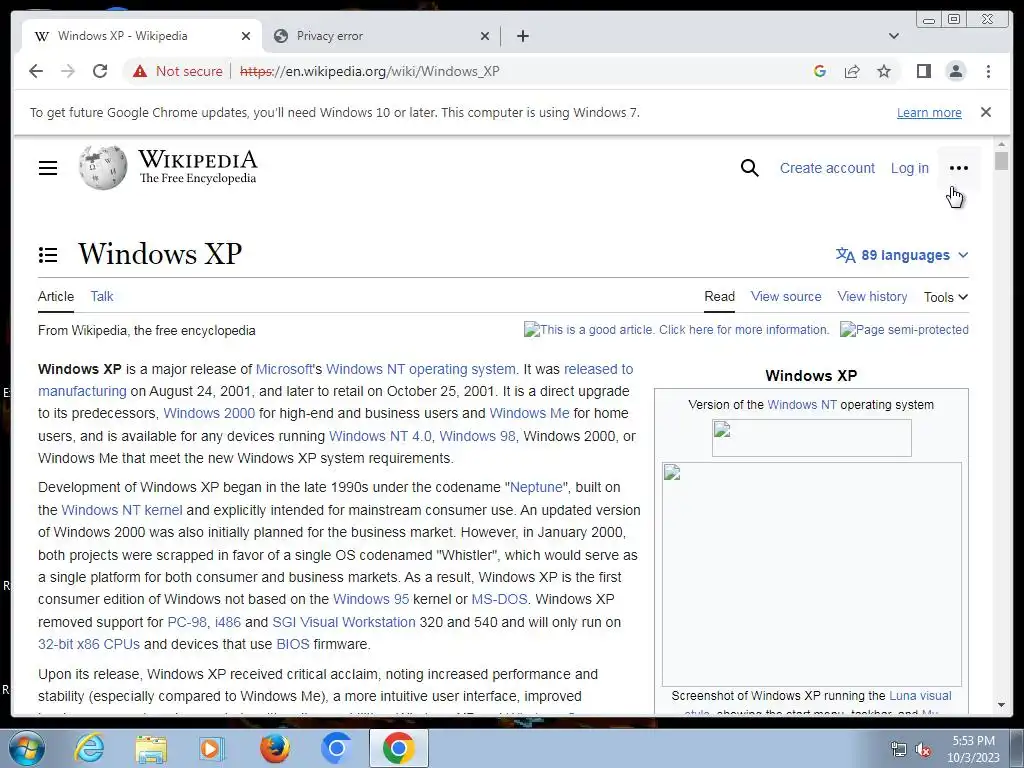Open Chromium icon on taskbar

[336, 748]
